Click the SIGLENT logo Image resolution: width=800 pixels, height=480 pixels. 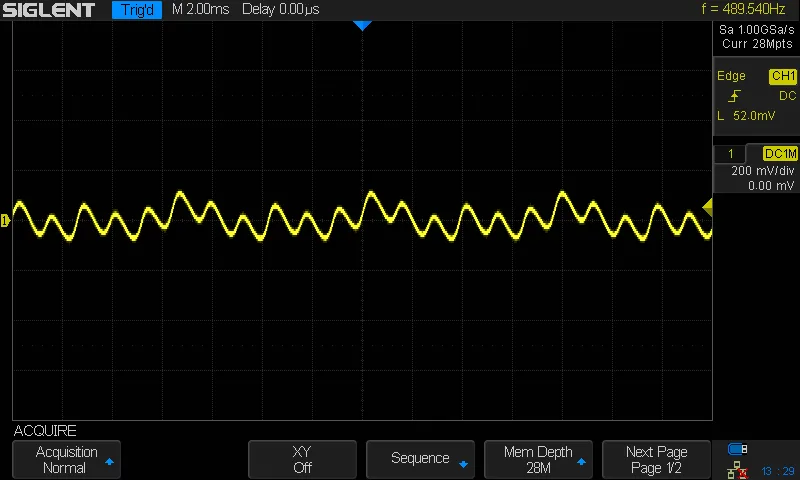click(x=48, y=10)
